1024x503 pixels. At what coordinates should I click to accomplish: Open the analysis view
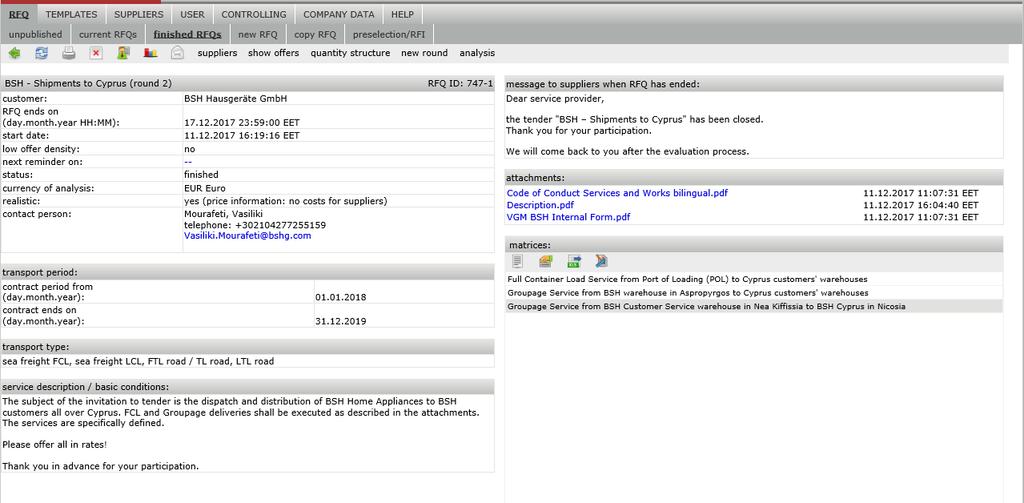[477, 54]
